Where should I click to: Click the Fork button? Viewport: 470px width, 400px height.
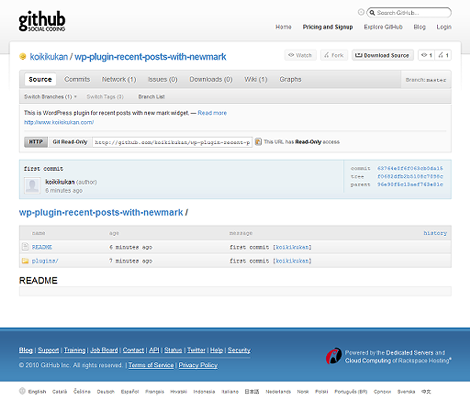[x=334, y=55]
